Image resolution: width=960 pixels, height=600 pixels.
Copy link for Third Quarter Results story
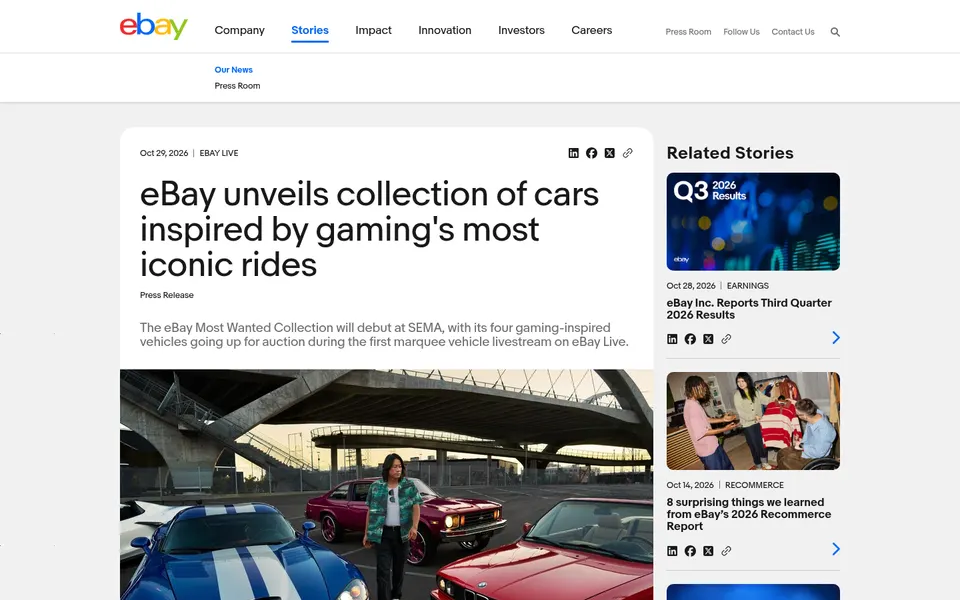(x=726, y=339)
